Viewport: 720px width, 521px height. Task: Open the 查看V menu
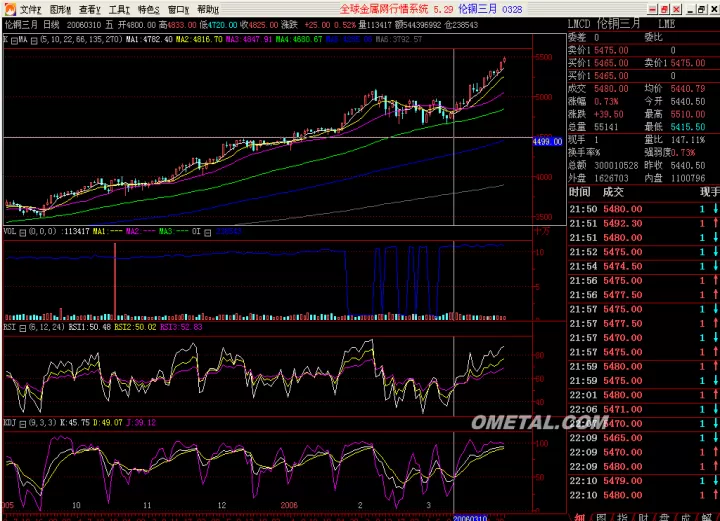(90, 10)
